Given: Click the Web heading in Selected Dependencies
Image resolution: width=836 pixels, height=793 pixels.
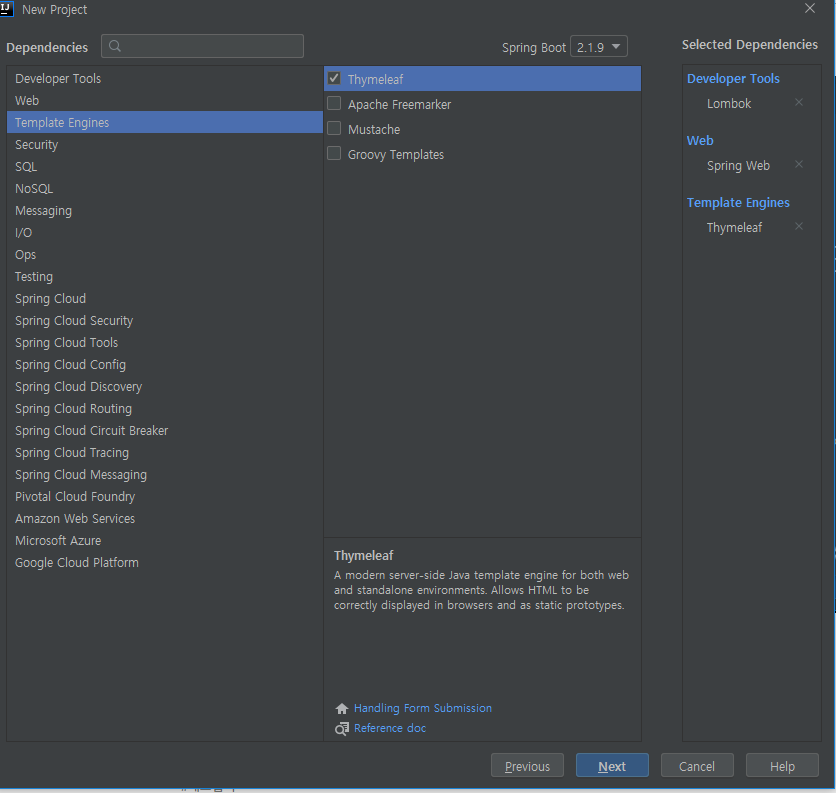Looking at the screenshot, I should coord(700,140).
